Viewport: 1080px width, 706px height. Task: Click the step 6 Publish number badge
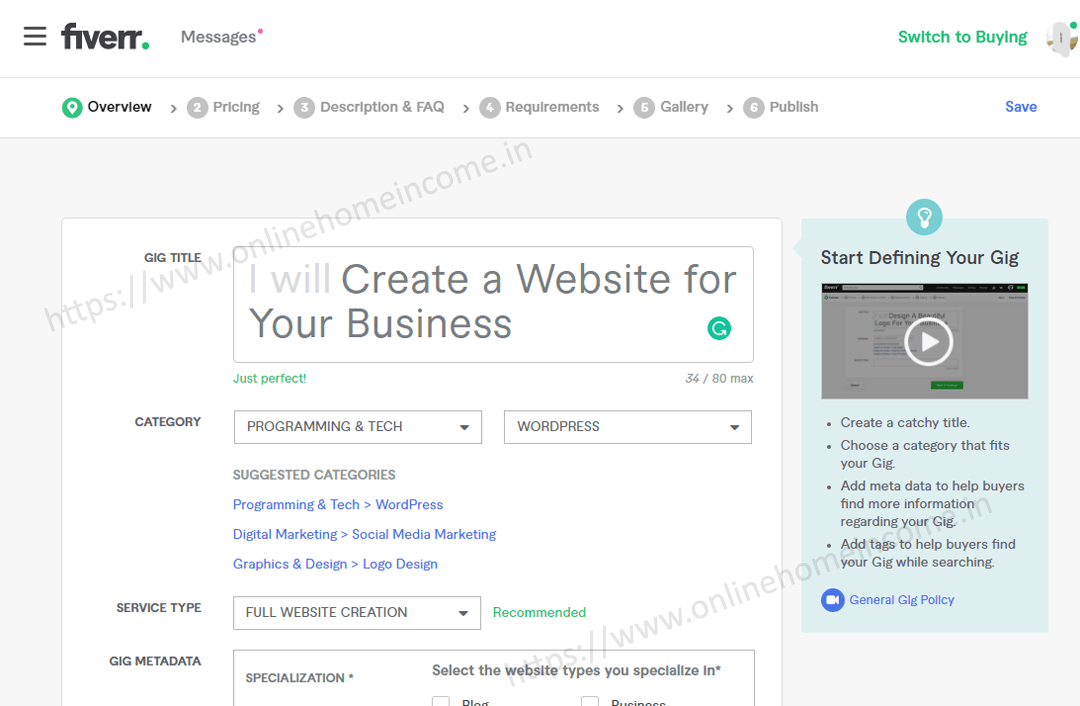pyautogui.click(x=754, y=107)
